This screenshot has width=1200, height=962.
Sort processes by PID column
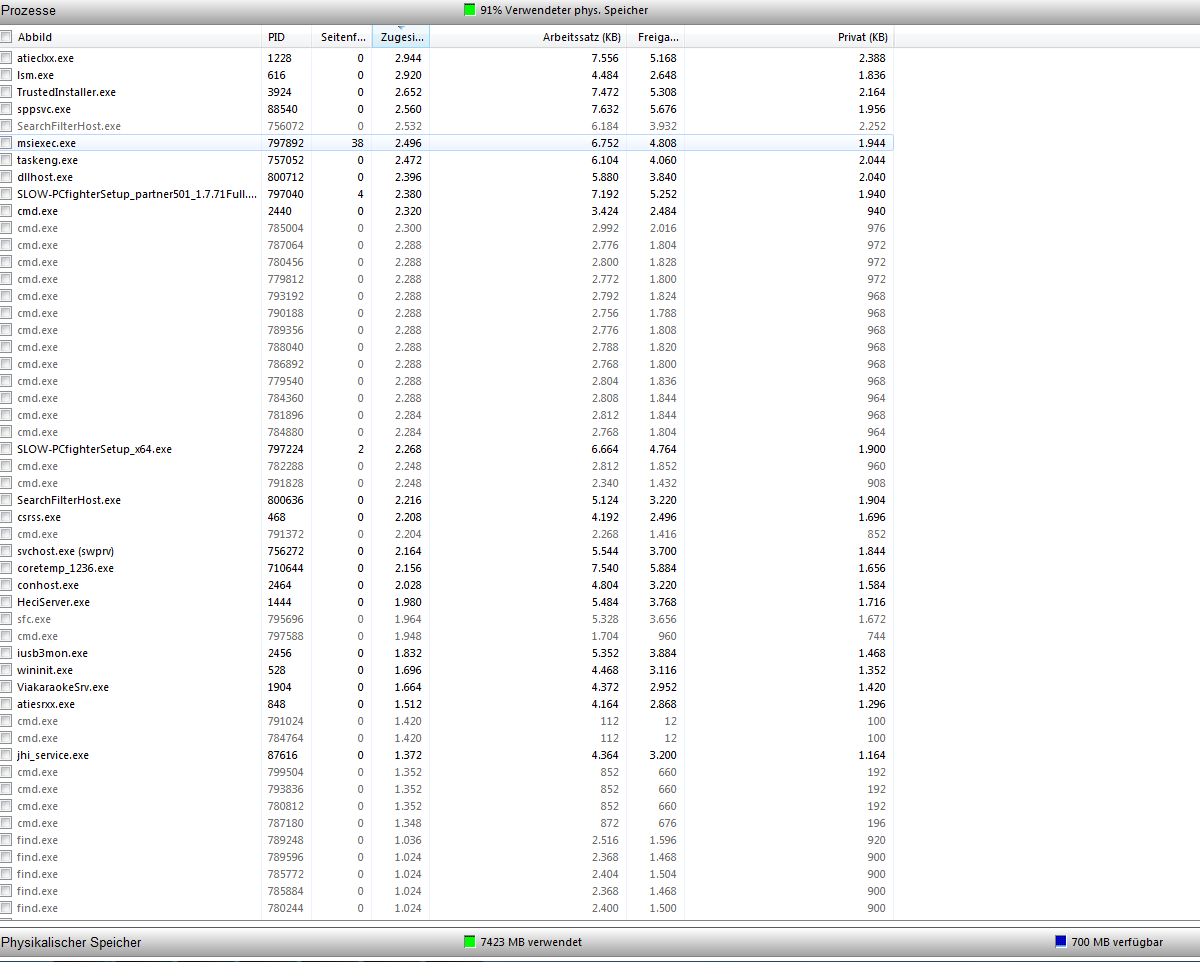[x=276, y=37]
